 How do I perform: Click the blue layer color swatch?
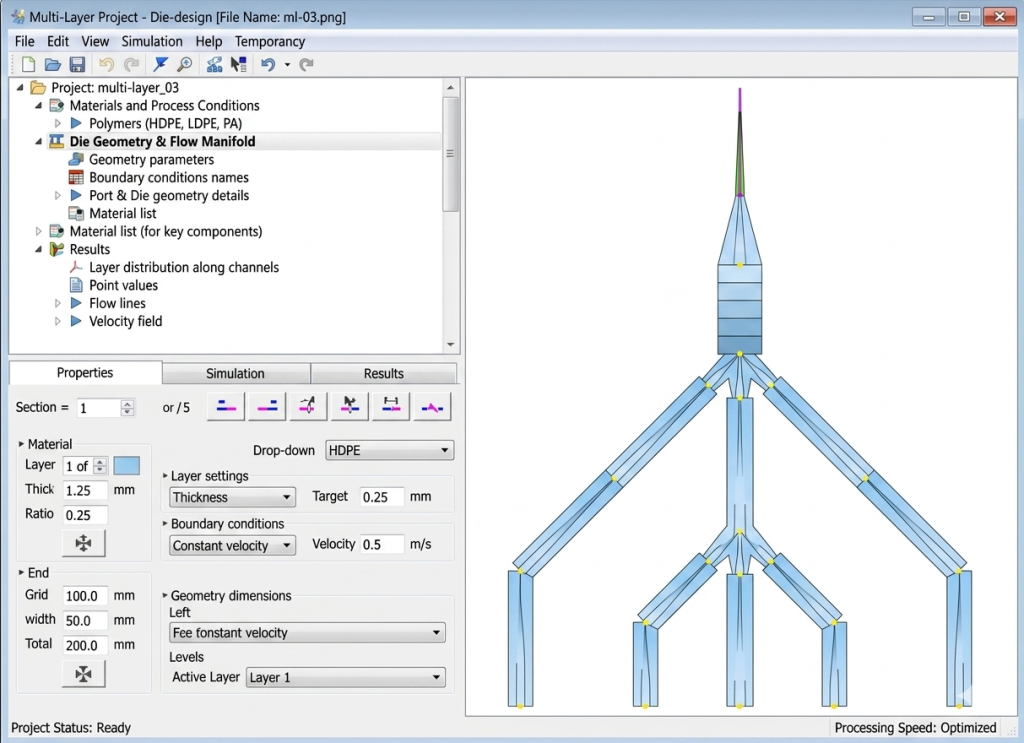point(127,466)
